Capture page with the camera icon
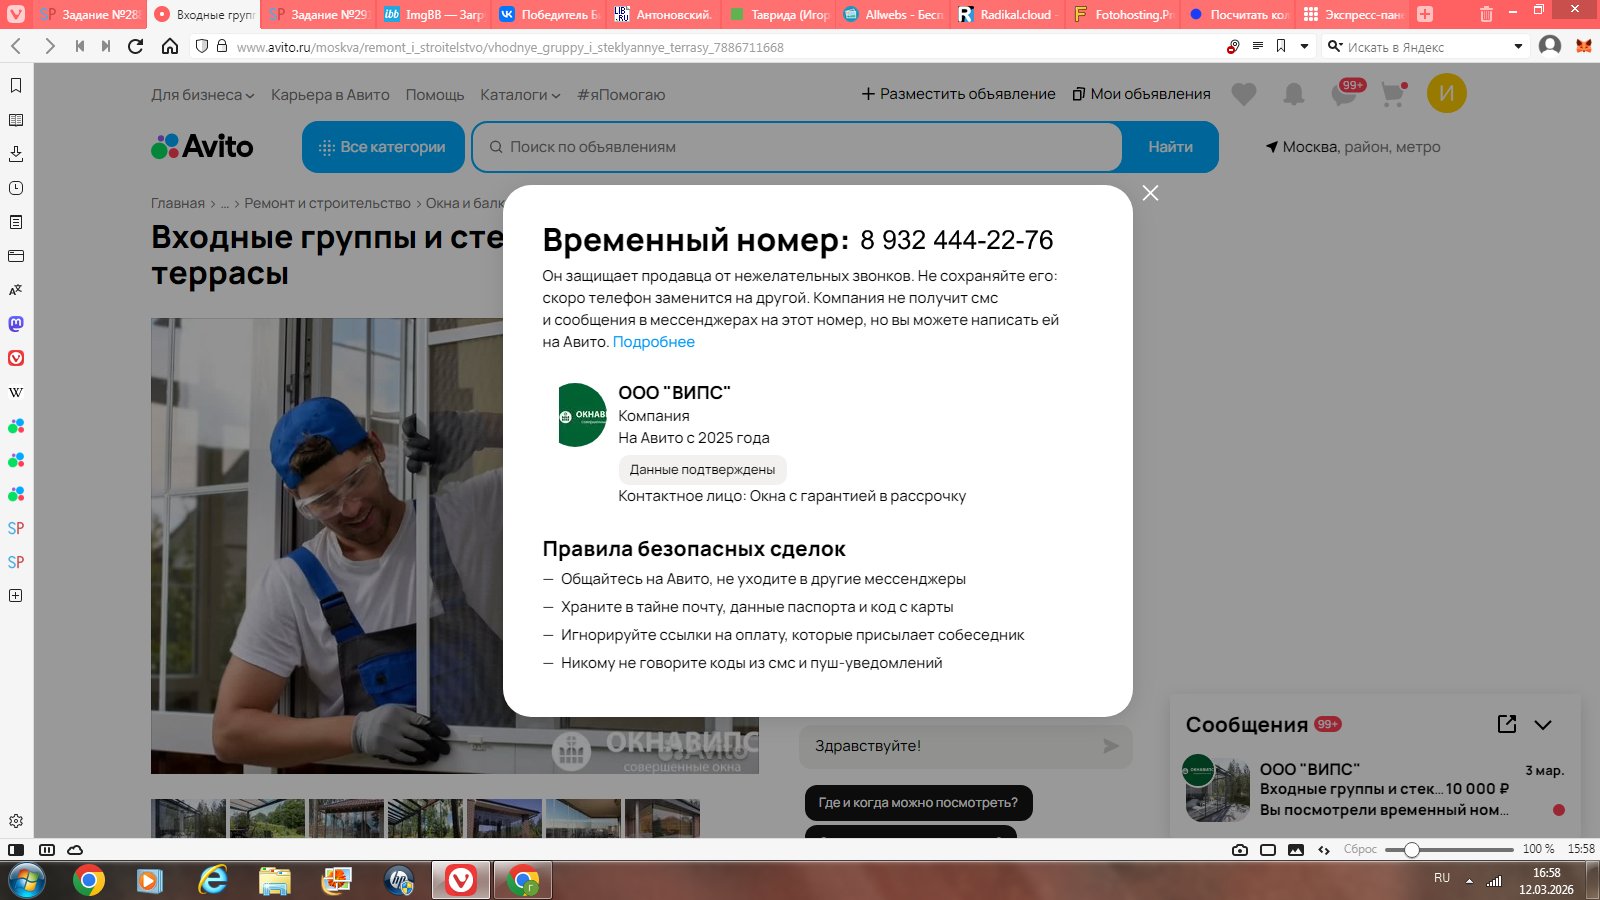The height and width of the screenshot is (900, 1600). click(x=1240, y=850)
